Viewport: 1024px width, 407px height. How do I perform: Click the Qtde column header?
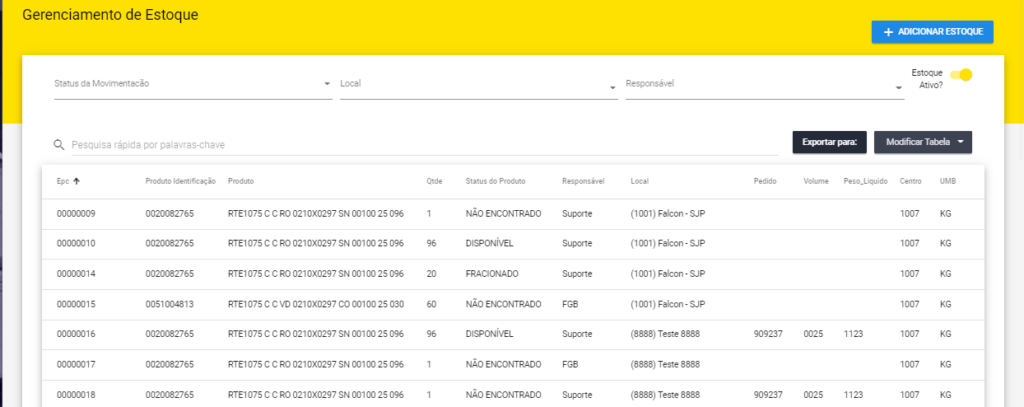[x=436, y=181]
